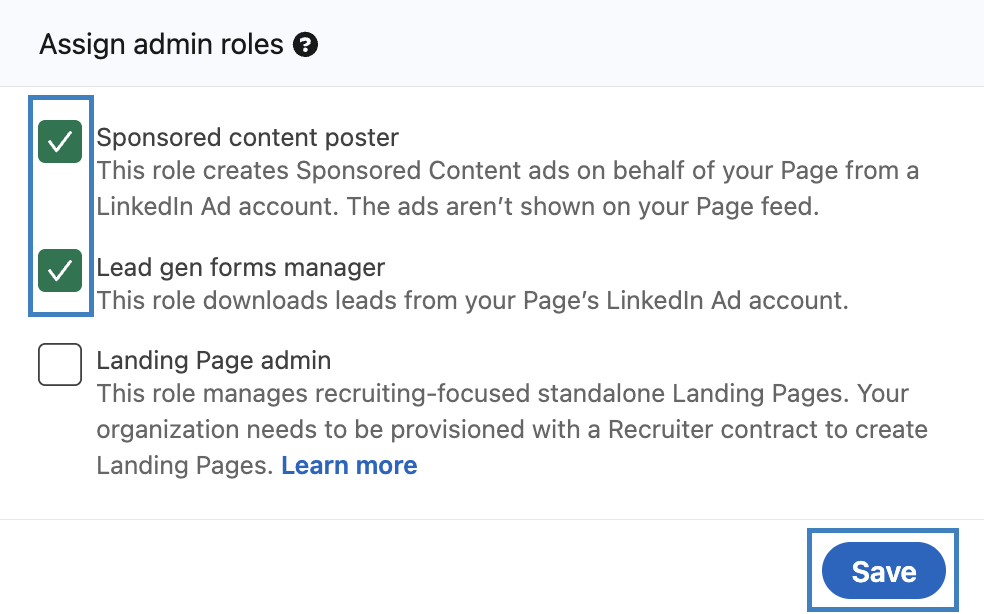Screen dimensions: 984x614
Task: Click the Sponsored content poster label text
Action: (x=247, y=137)
